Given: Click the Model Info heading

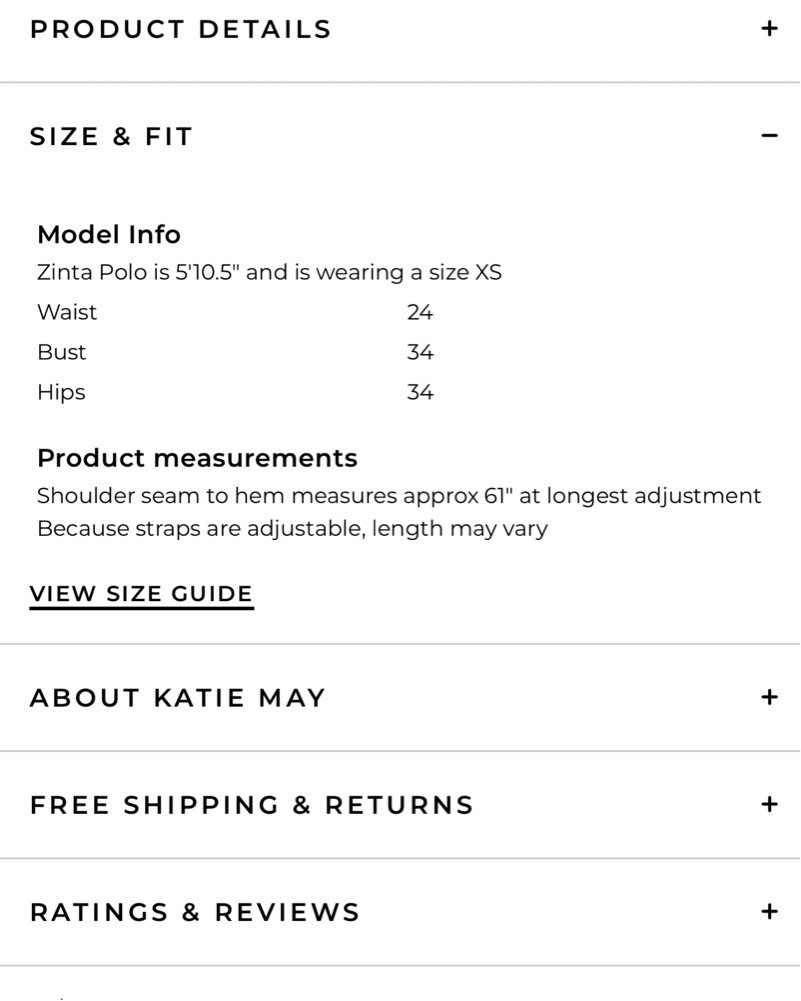Looking at the screenshot, I should (x=109, y=234).
